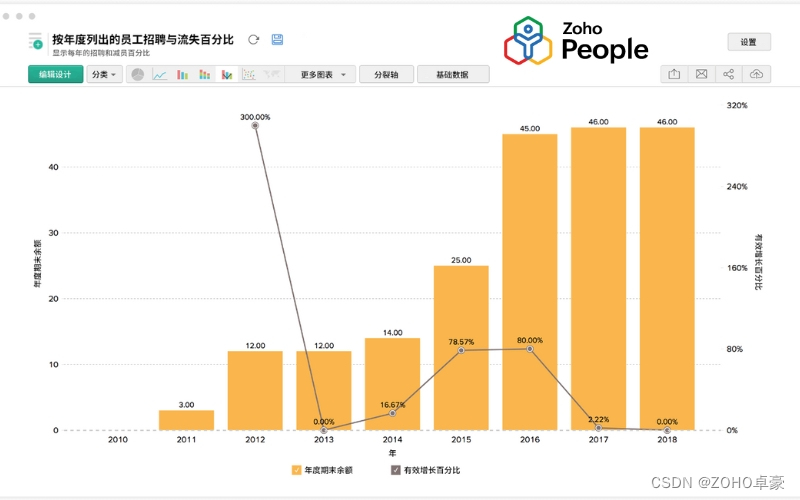This screenshot has width=800, height=500.
Task: Click the export icon in the toolbar
Action: tap(674, 74)
